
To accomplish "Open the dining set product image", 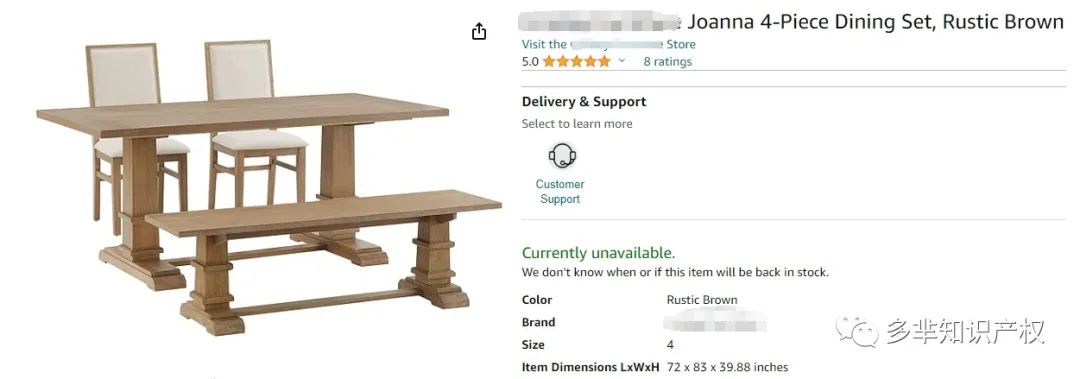I will [x=269, y=187].
